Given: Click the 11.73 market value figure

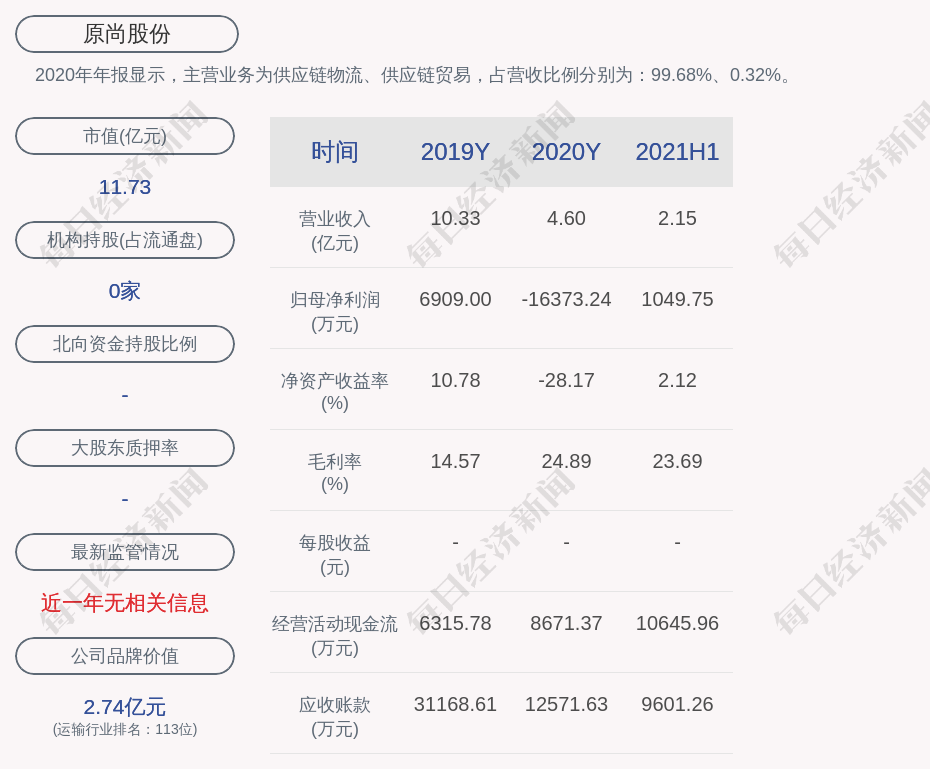Looking at the screenshot, I should pos(125,187).
